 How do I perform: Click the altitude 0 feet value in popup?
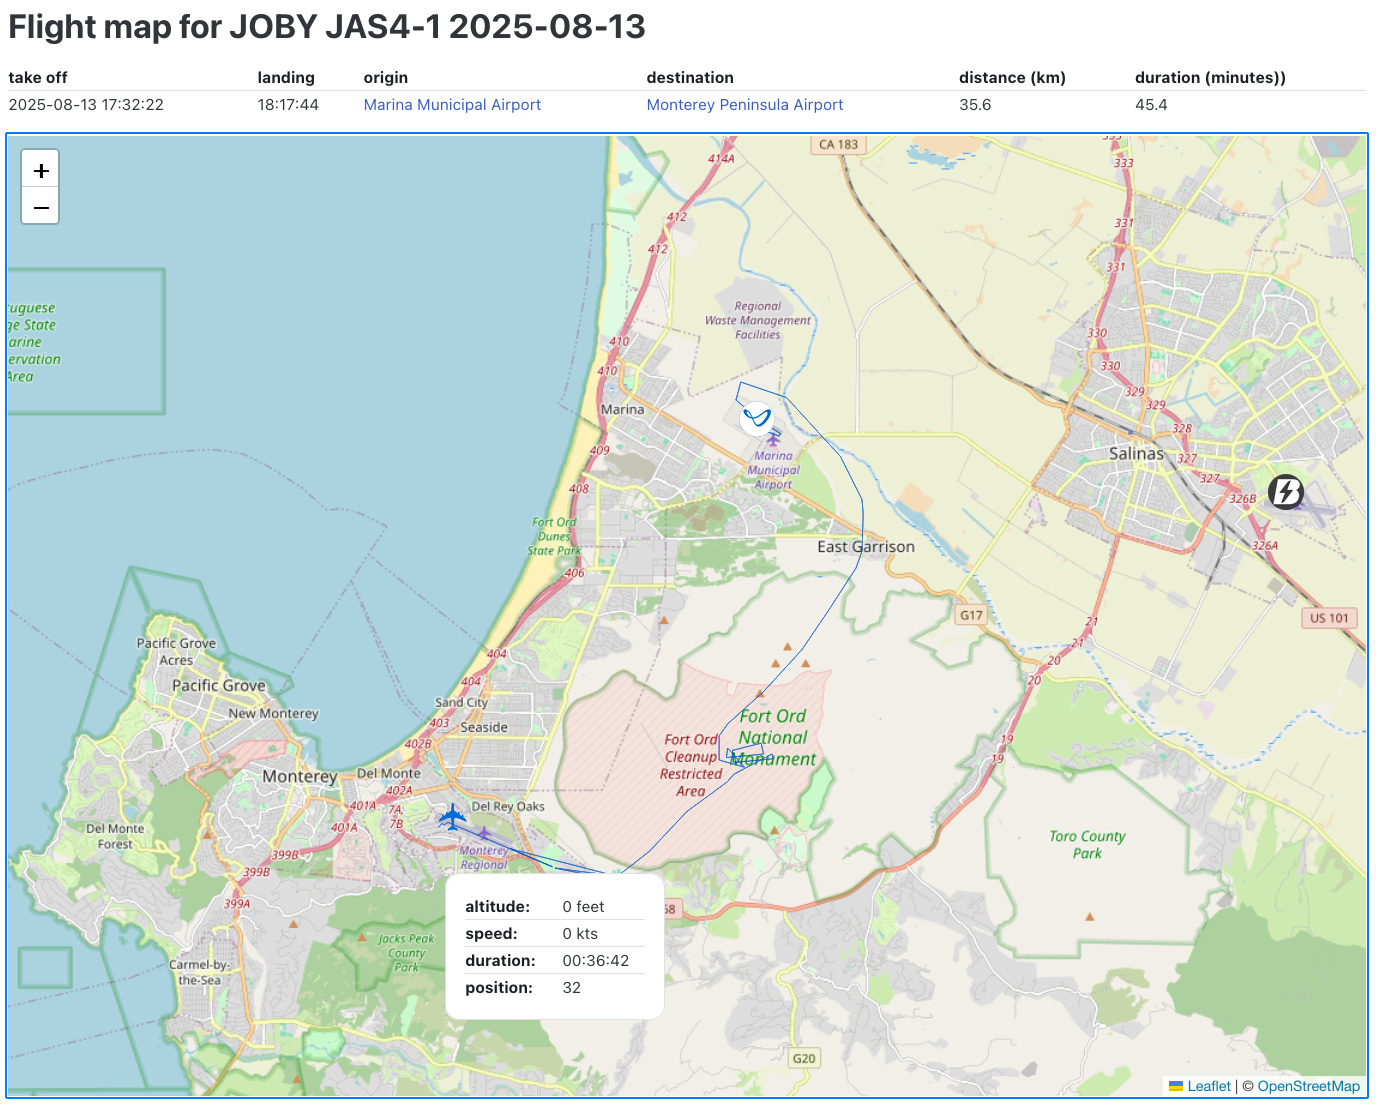583,907
